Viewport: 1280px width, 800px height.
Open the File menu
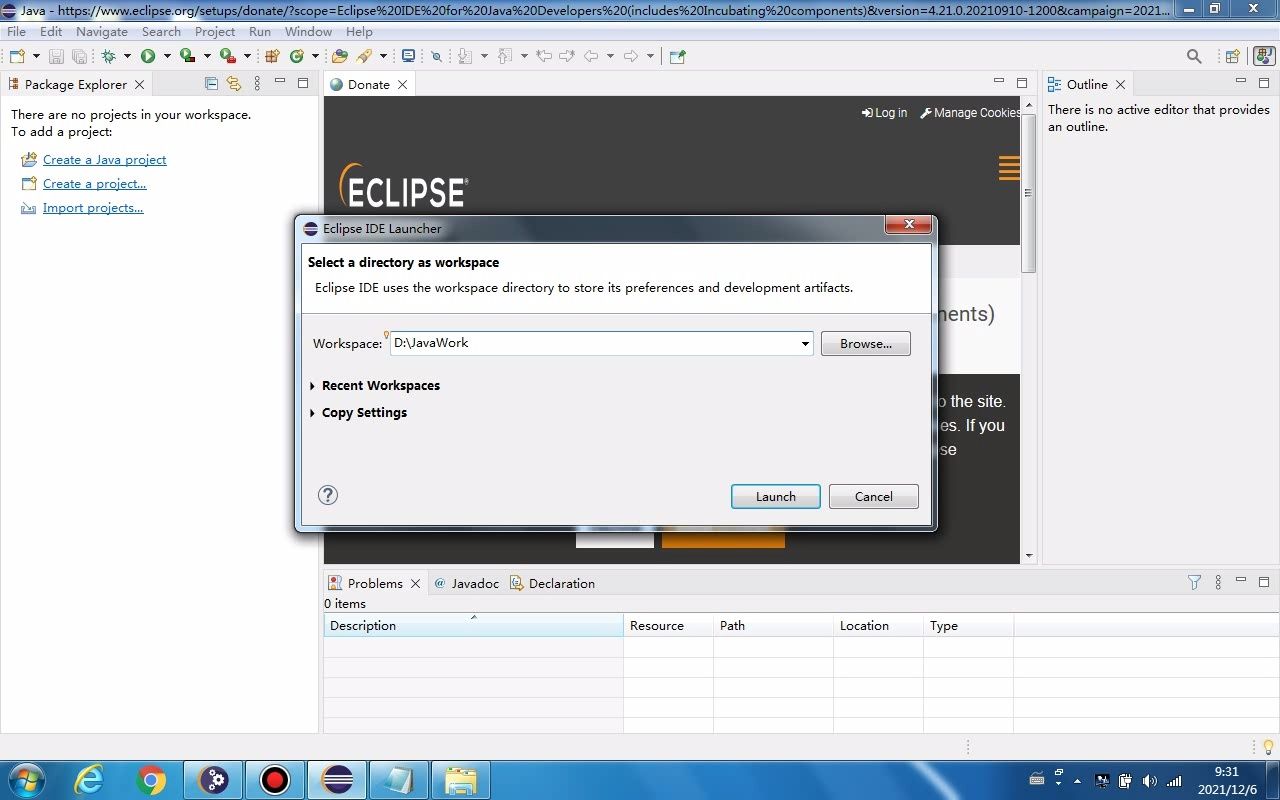click(16, 31)
